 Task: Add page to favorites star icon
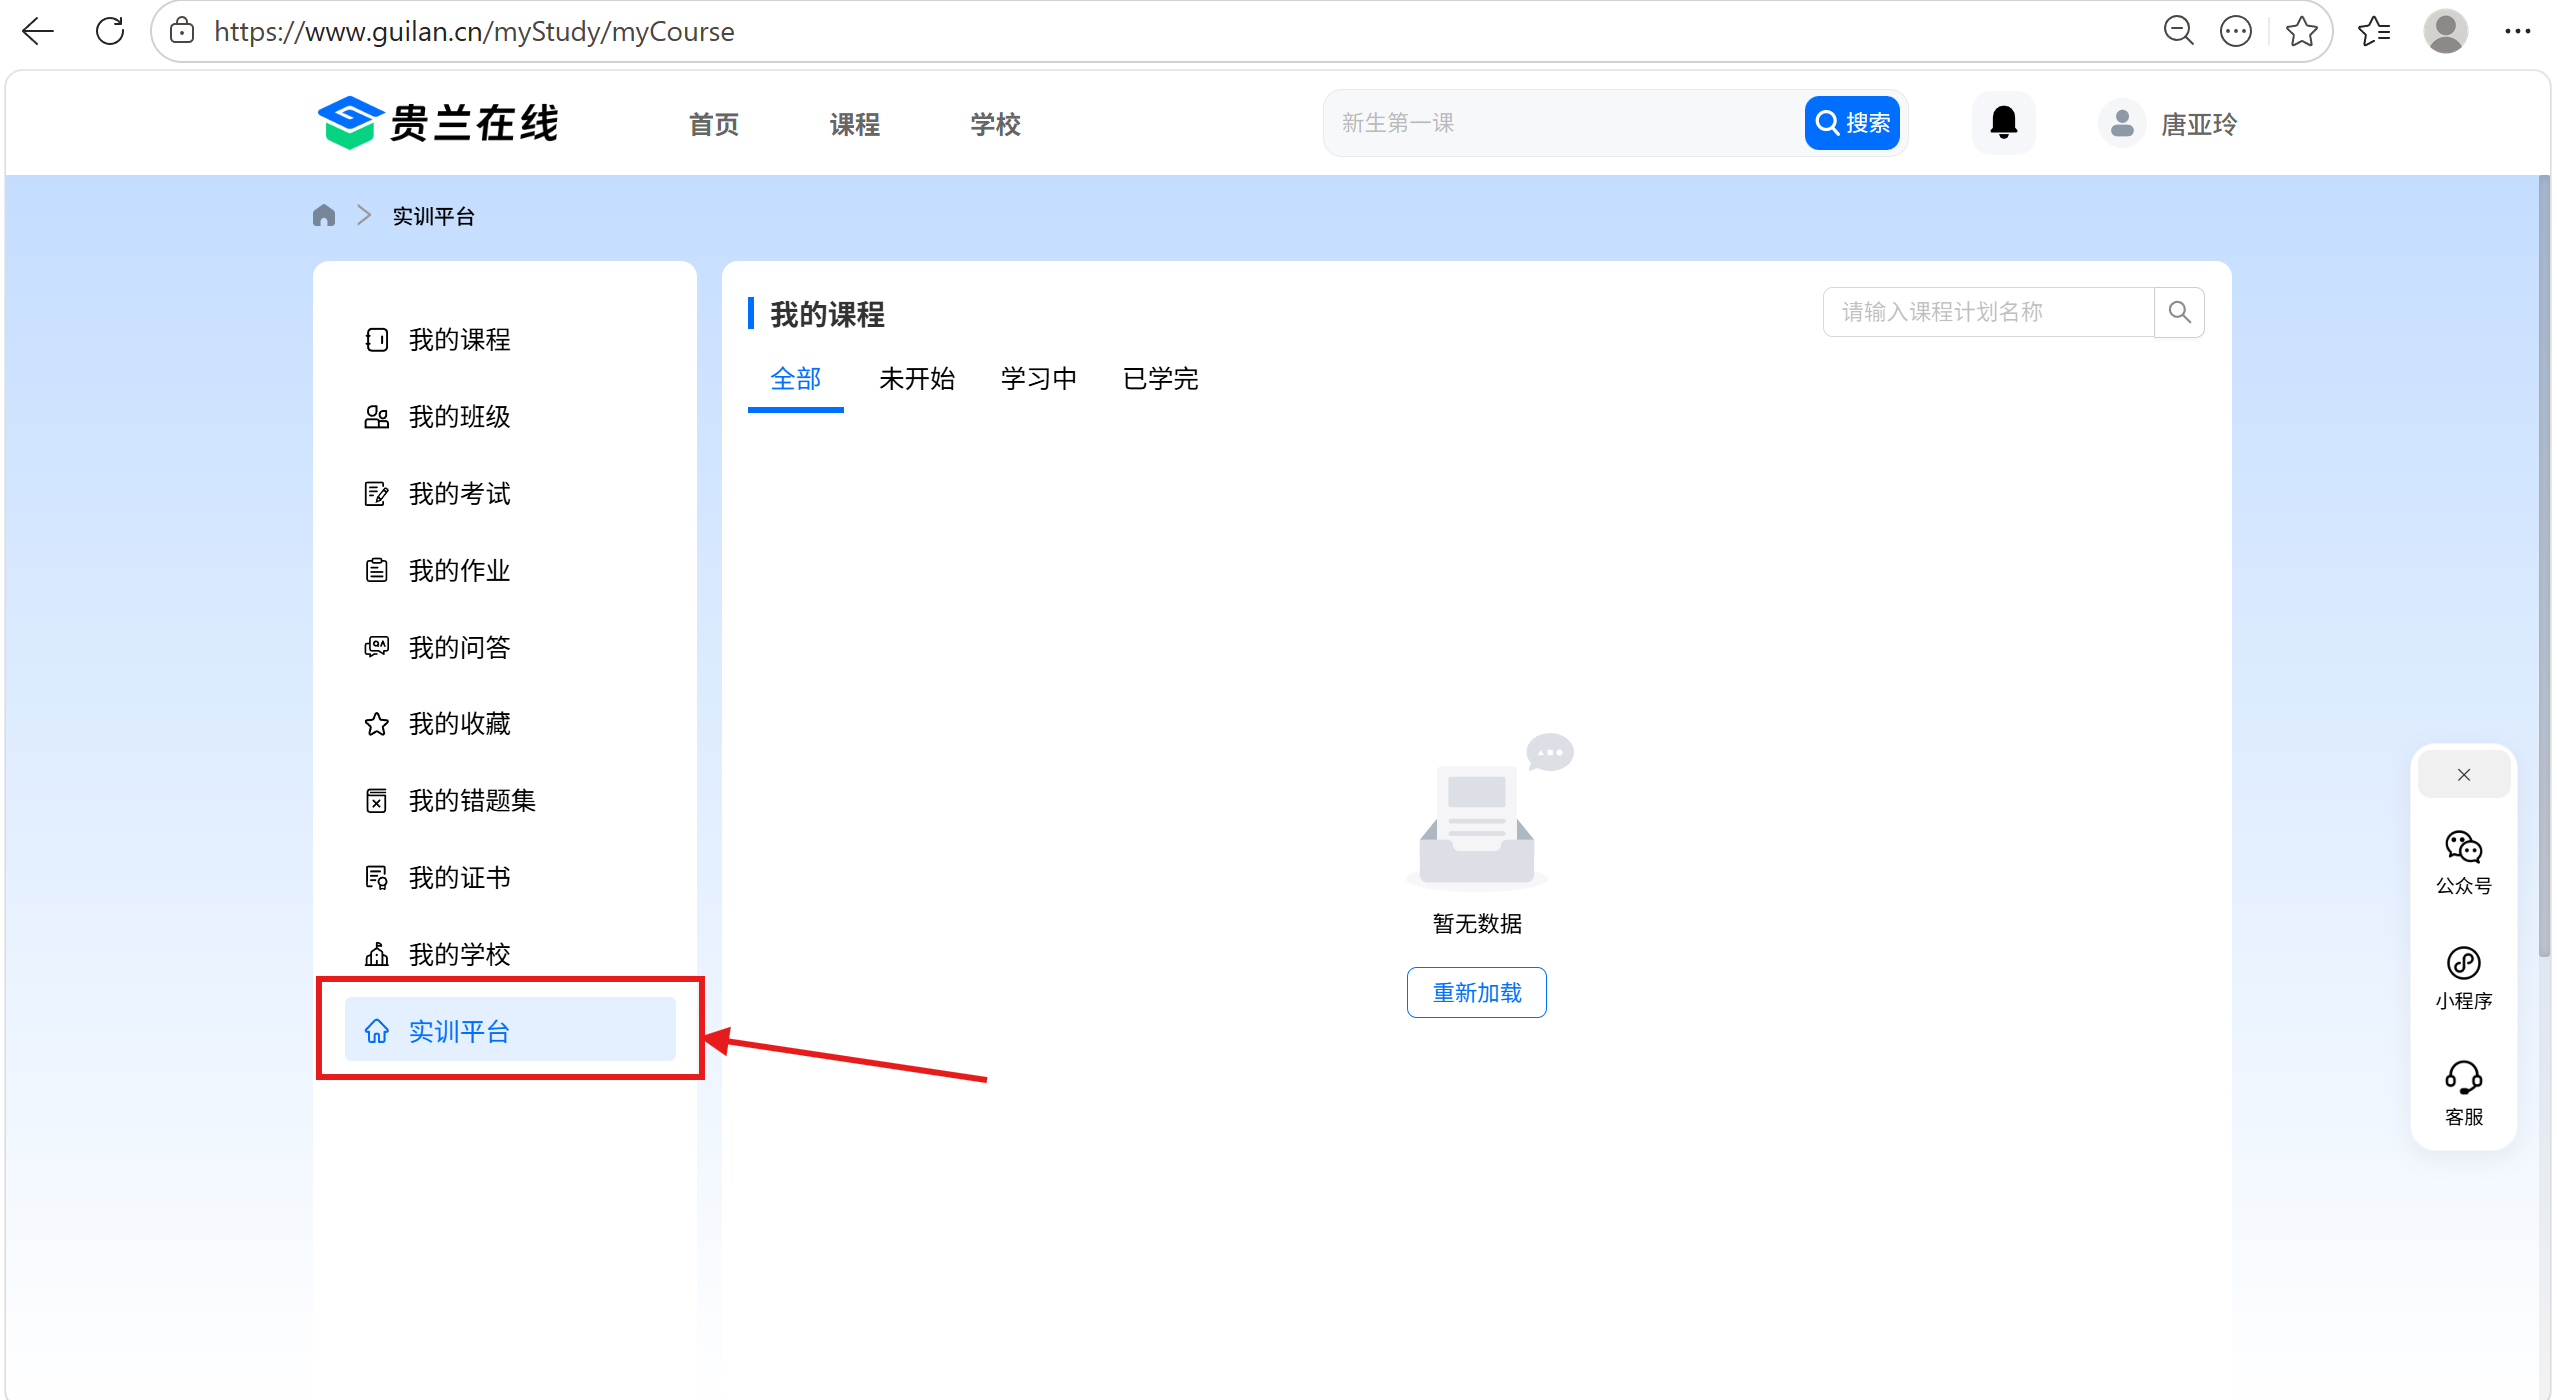point(2300,31)
